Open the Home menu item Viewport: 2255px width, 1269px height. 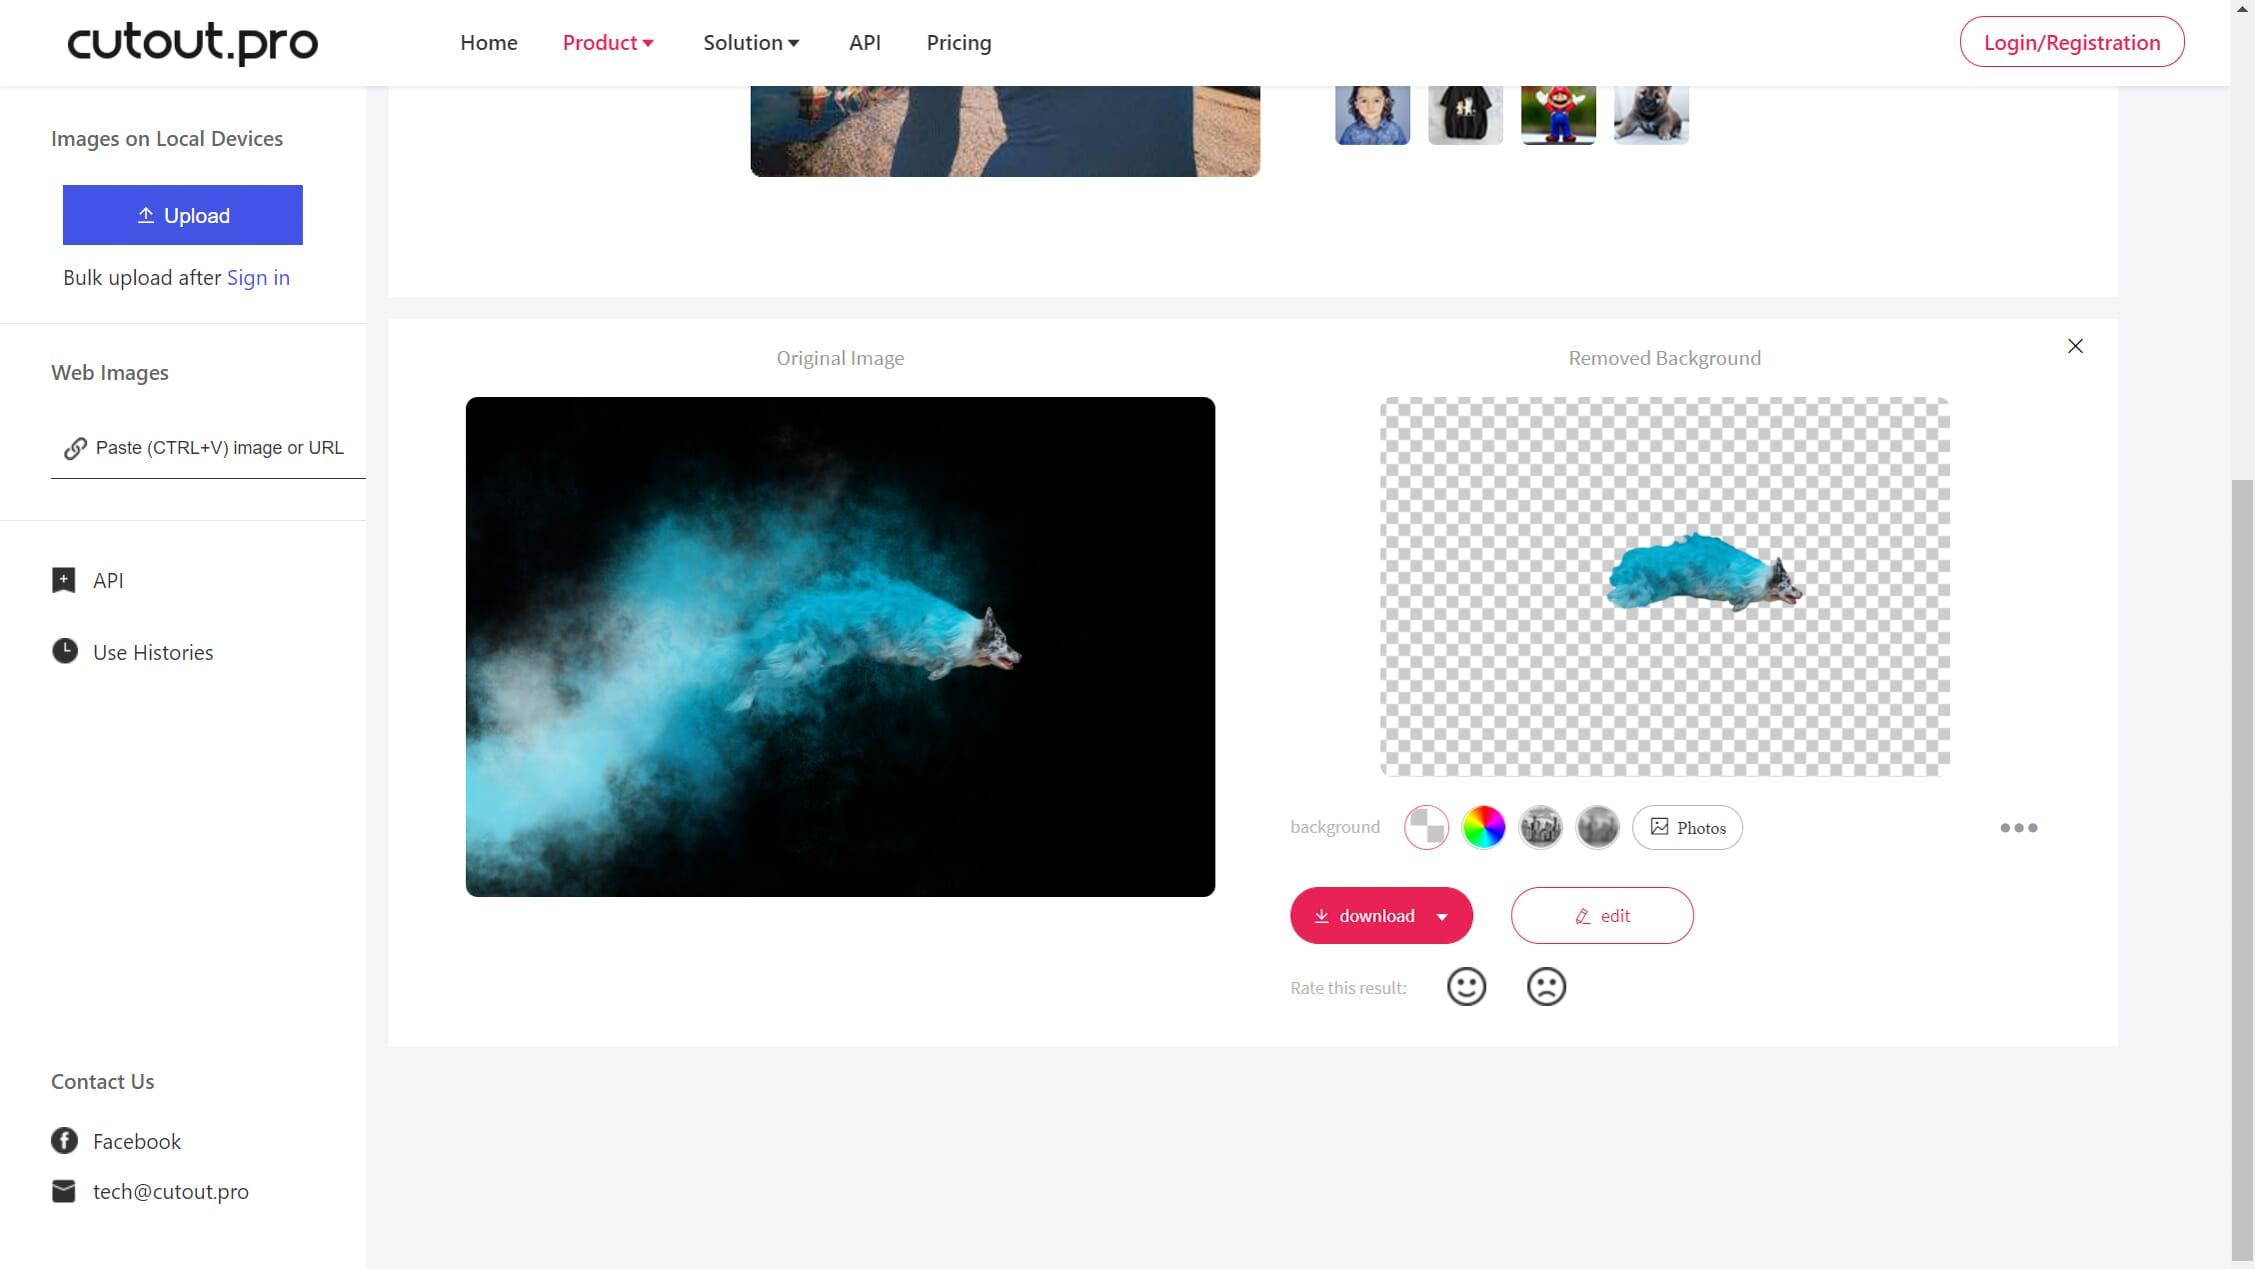[x=488, y=42]
